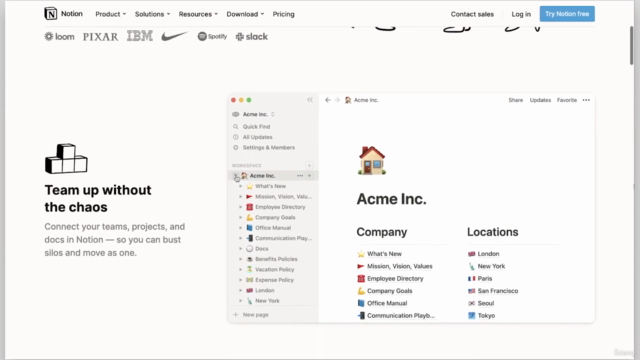
Task: Select Company Goals in the sidebar
Action: (271, 217)
